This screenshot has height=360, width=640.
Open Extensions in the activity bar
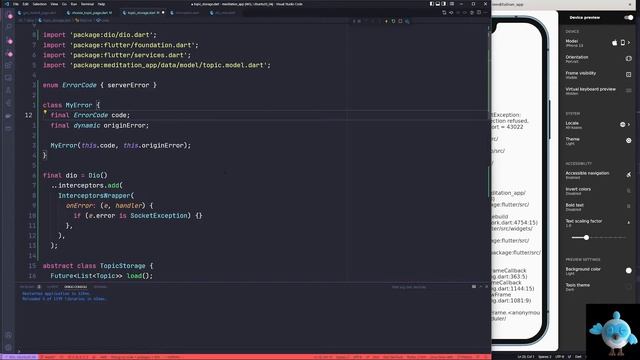[9, 65]
